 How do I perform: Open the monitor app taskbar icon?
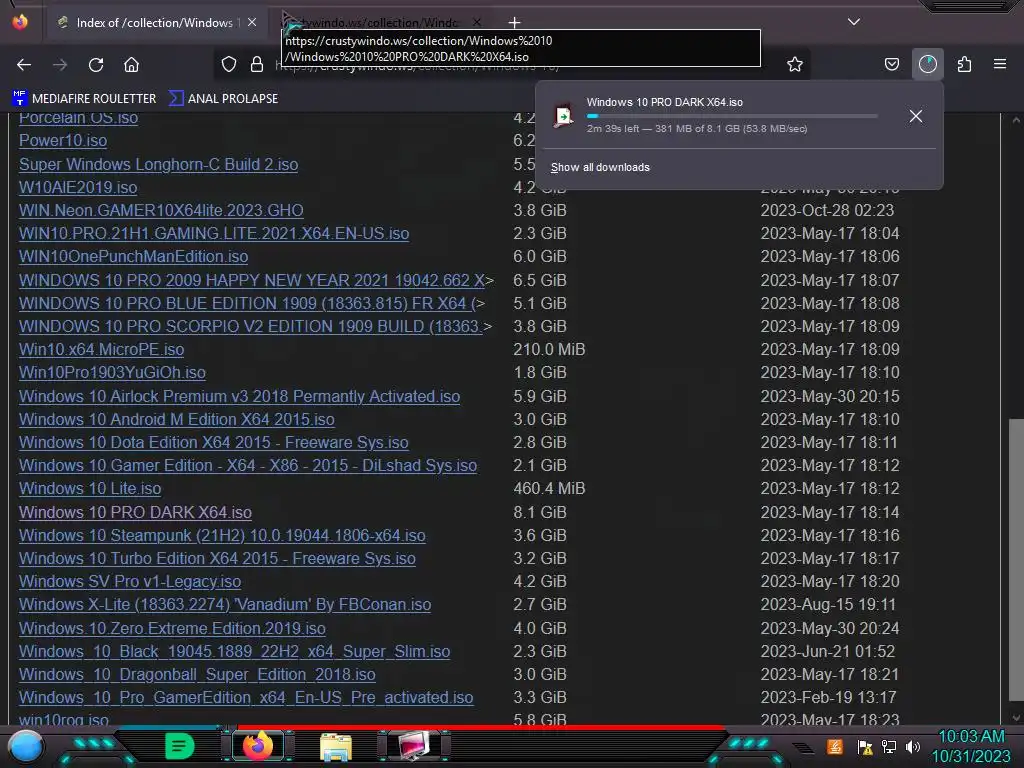pyautogui.click(x=414, y=746)
